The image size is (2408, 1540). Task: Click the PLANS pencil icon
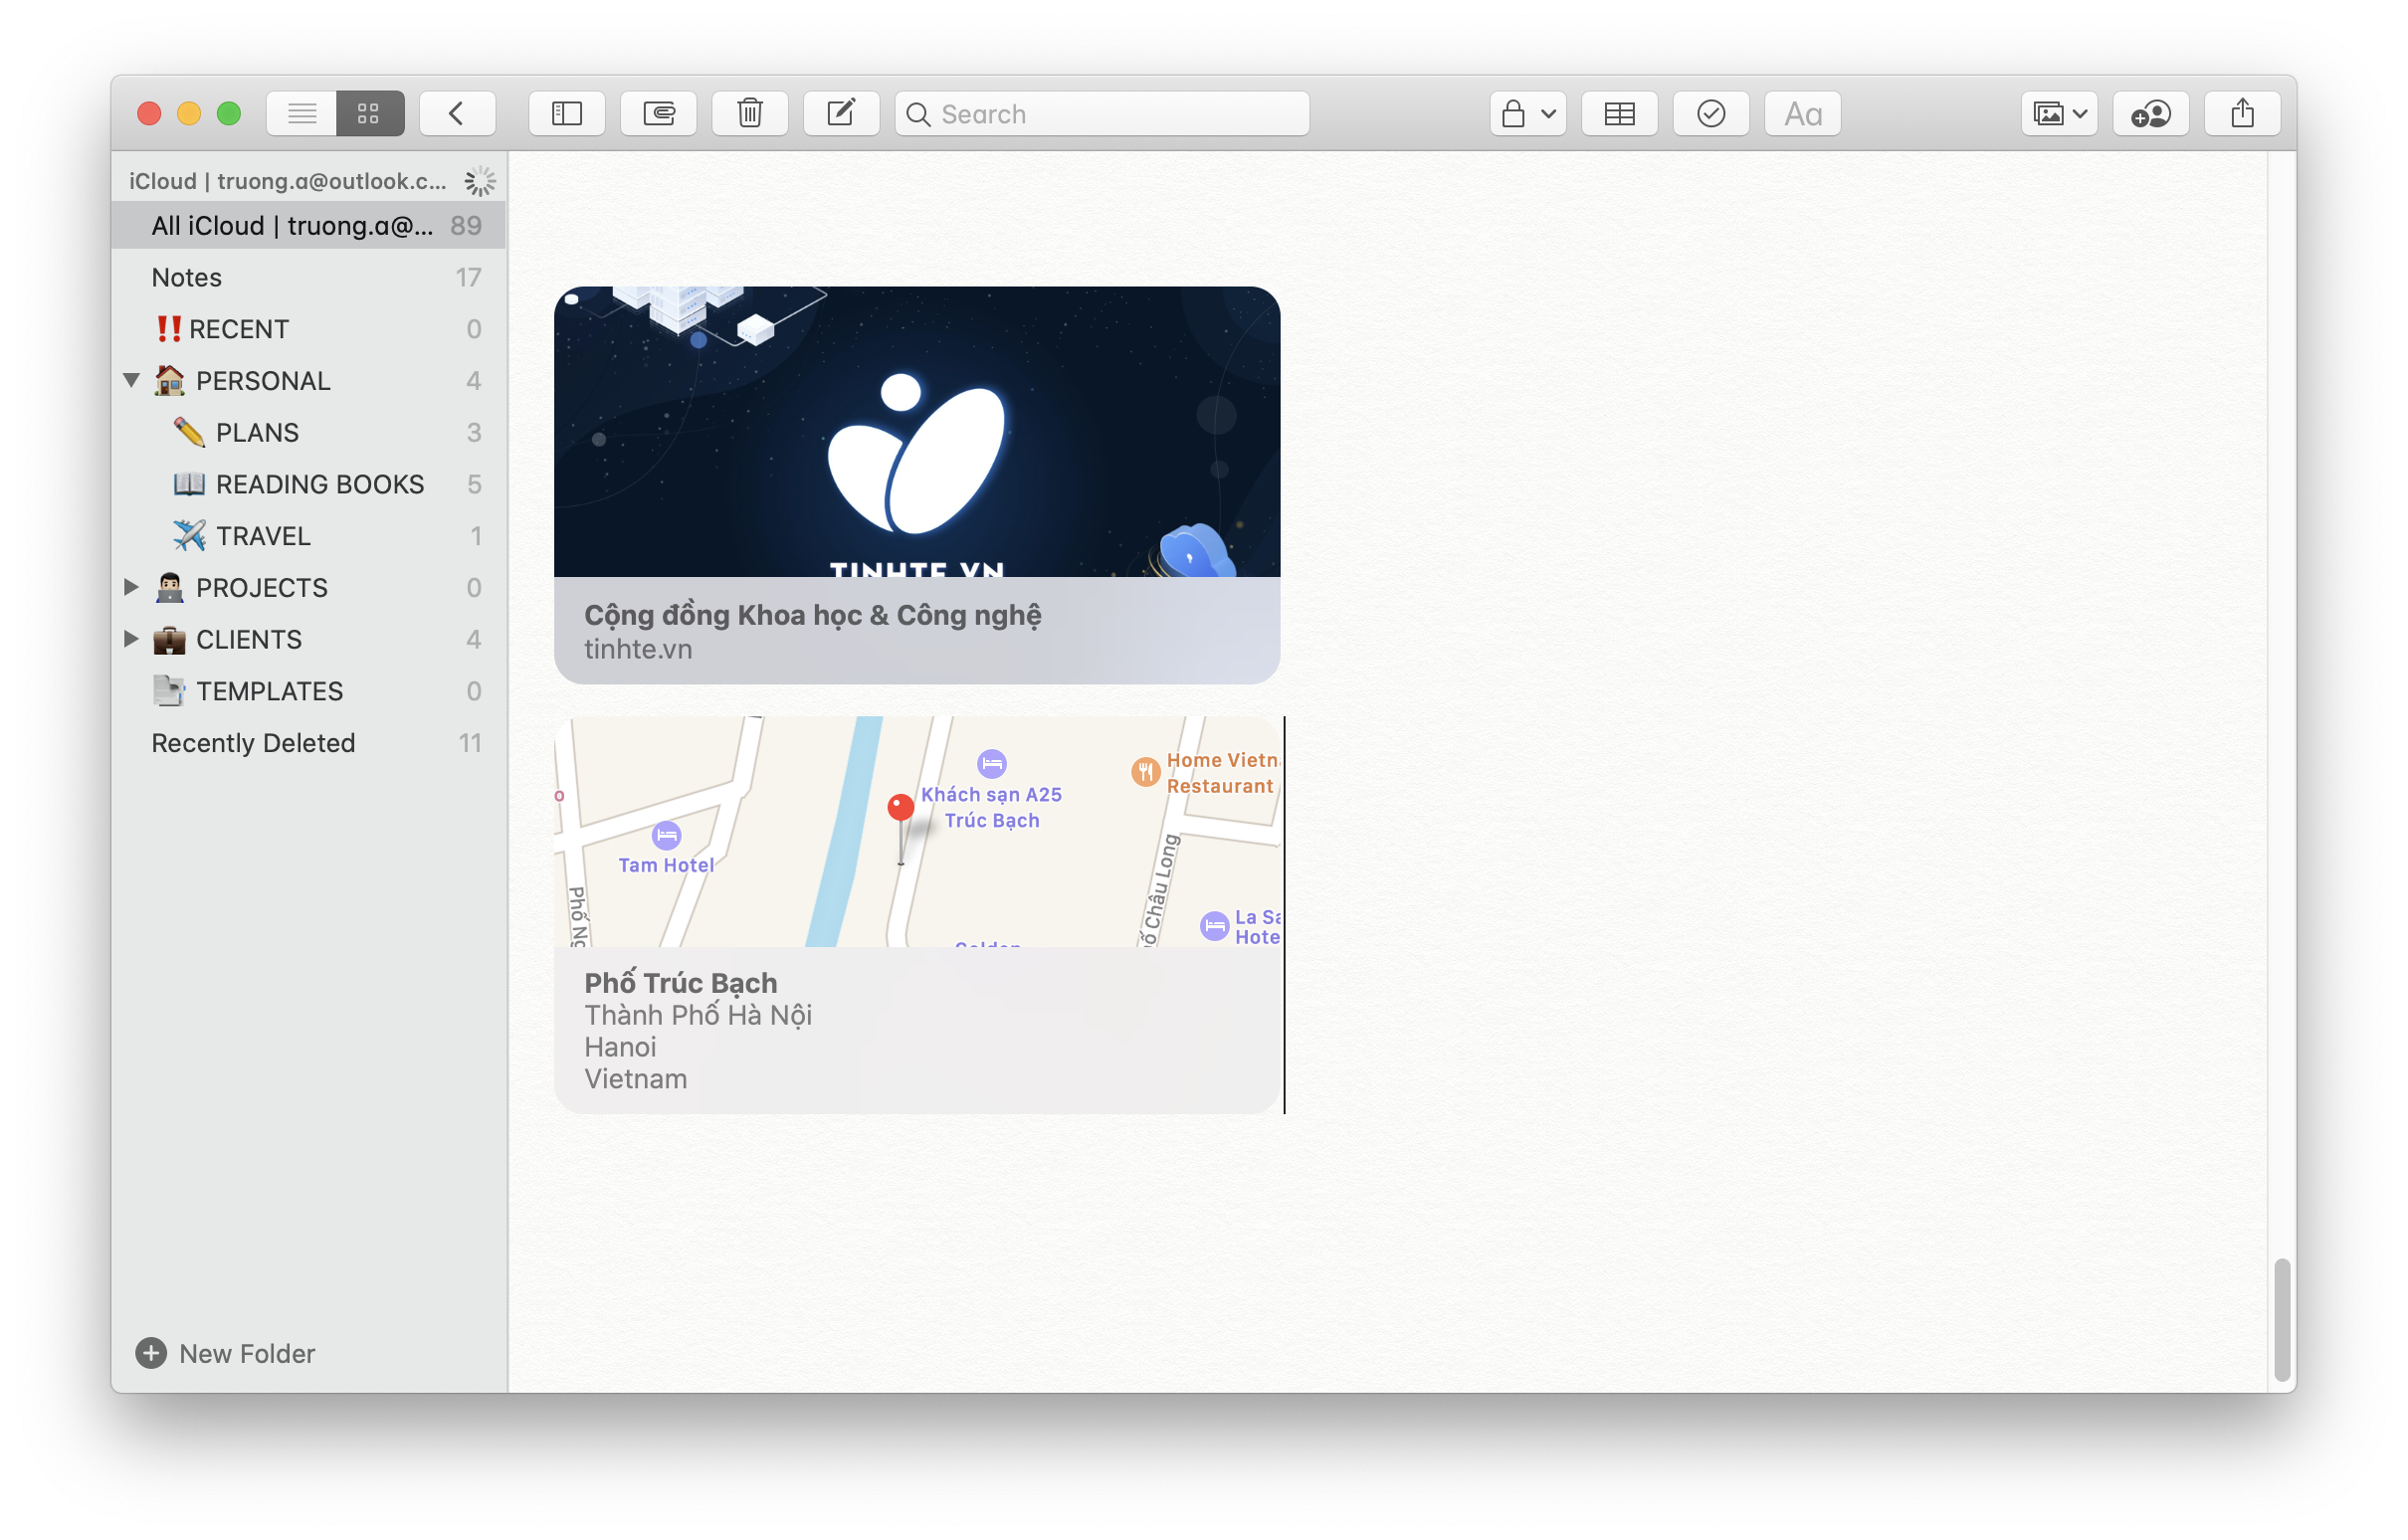(x=189, y=432)
